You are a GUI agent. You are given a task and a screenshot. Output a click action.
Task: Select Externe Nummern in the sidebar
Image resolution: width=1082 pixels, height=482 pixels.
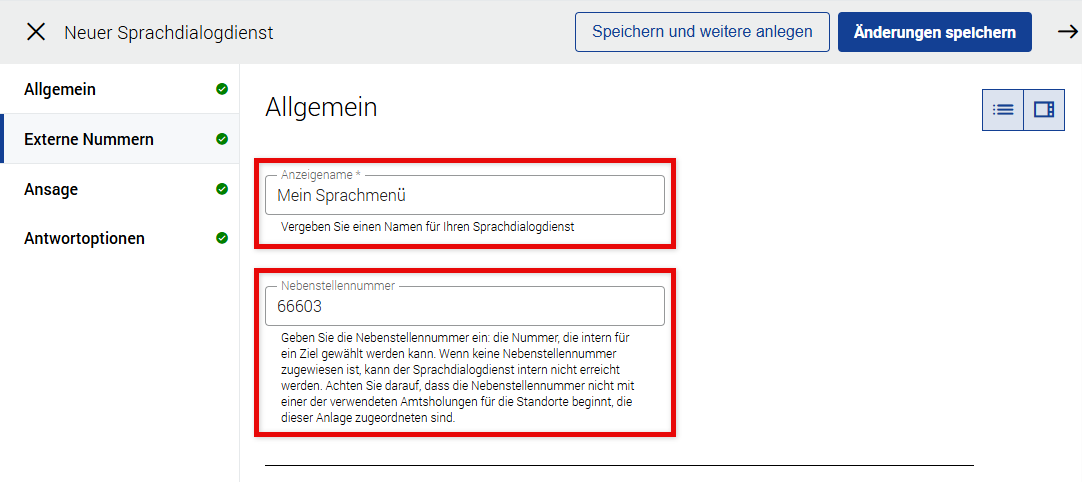(x=89, y=139)
